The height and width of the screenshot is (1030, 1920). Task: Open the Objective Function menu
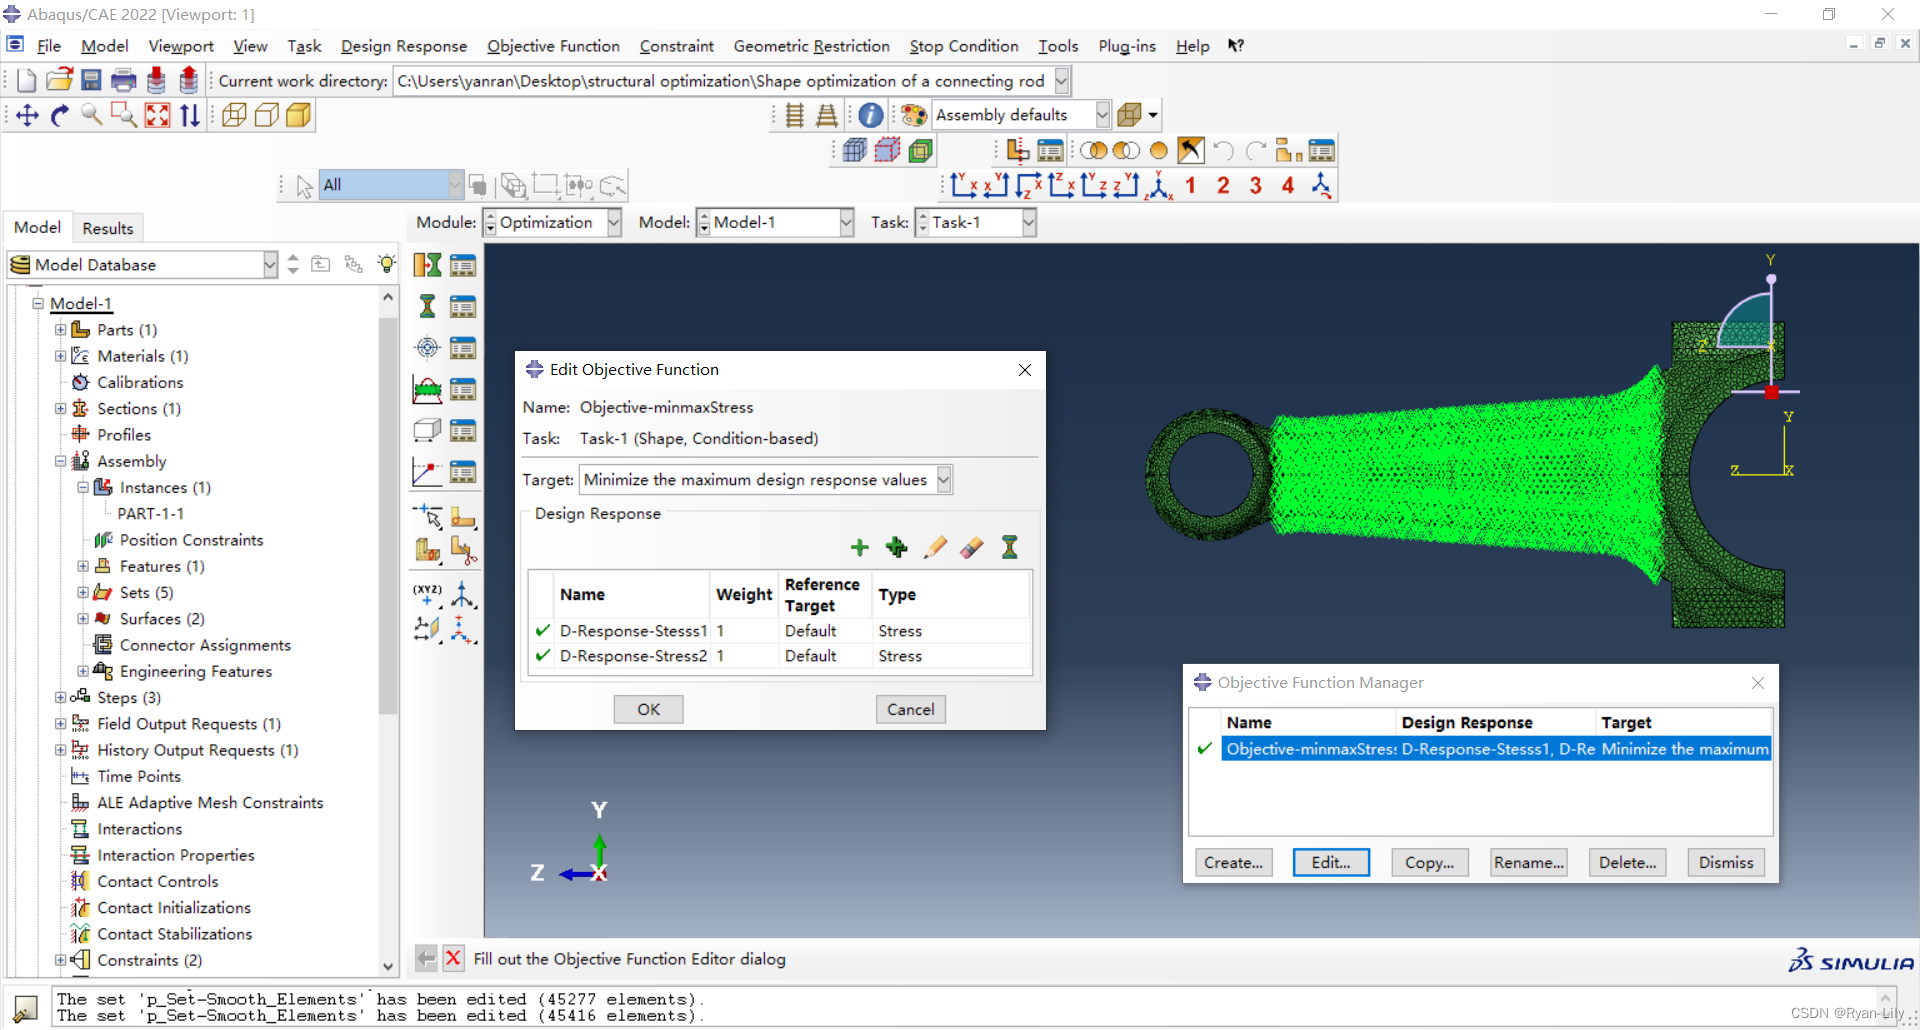click(x=553, y=46)
